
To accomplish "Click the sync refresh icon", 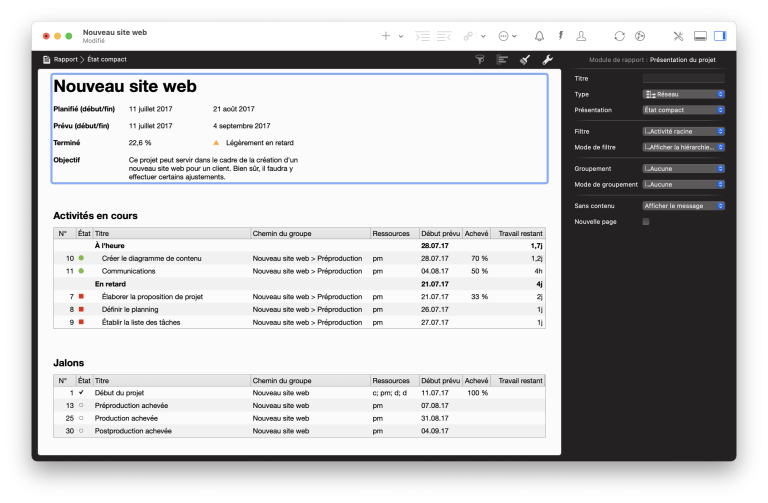I will point(620,36).
